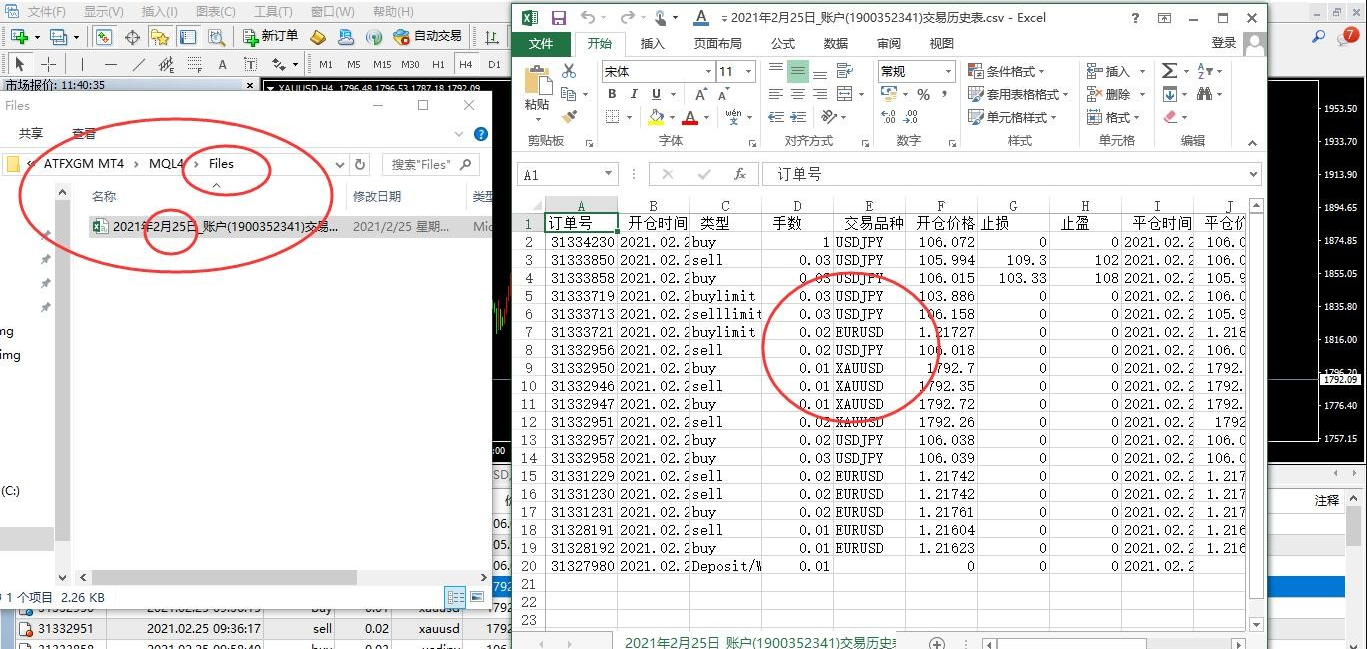Toggle bold formatting in Excel
1367x649 pixels.
tap(610, 94)
